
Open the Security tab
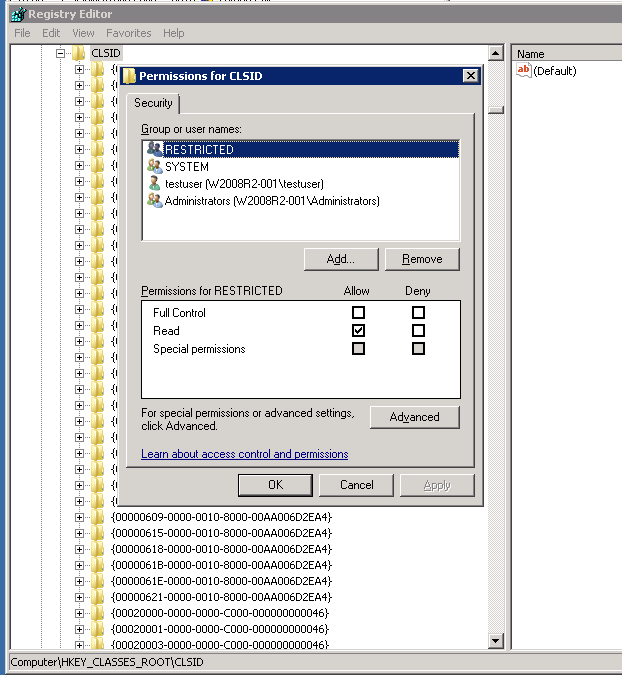[x=153, y=103]
